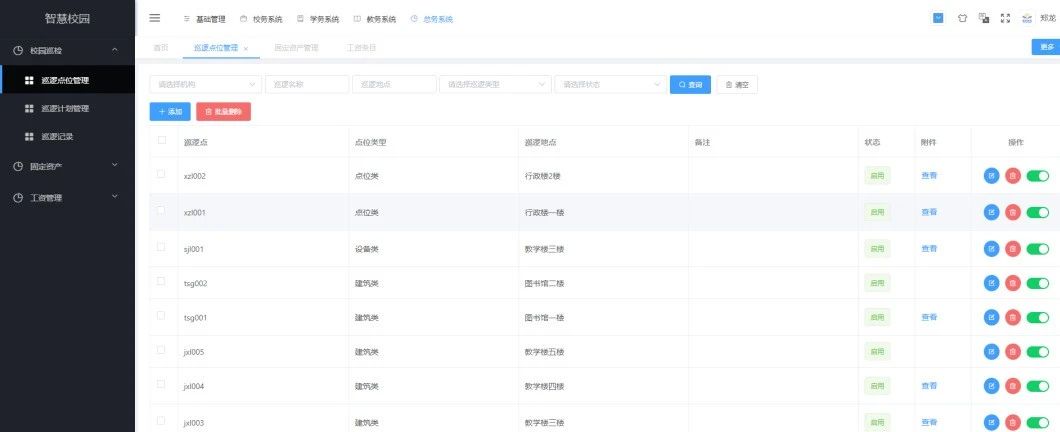Click the blue 添加 button
The height and width of the screenshot is (432, 1060).
pos(170,112)
